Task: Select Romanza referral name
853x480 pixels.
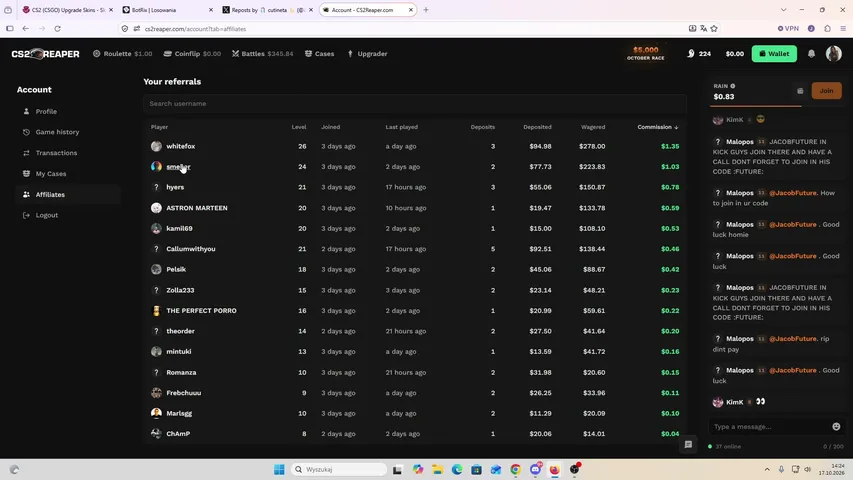Action: tap(181, 372)
